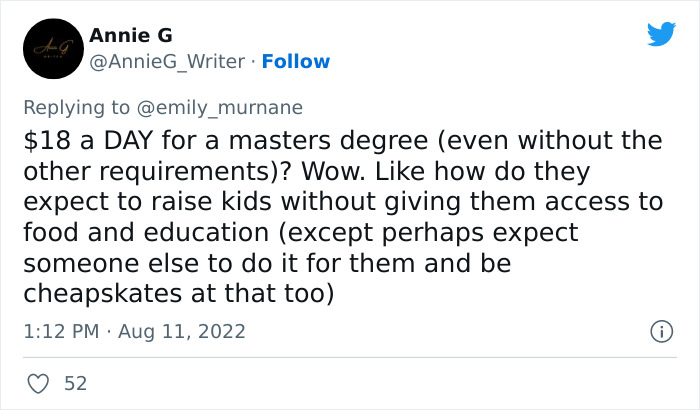Like the tweet with the heart icon
700x410 pixels.
39,384
